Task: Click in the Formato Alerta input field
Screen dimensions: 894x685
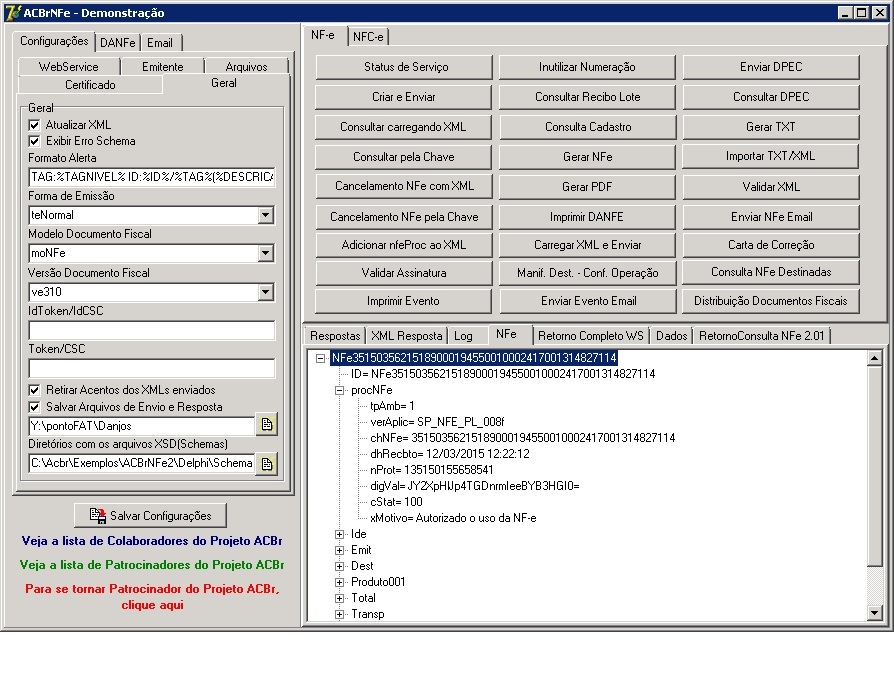Action: [152, 177]
